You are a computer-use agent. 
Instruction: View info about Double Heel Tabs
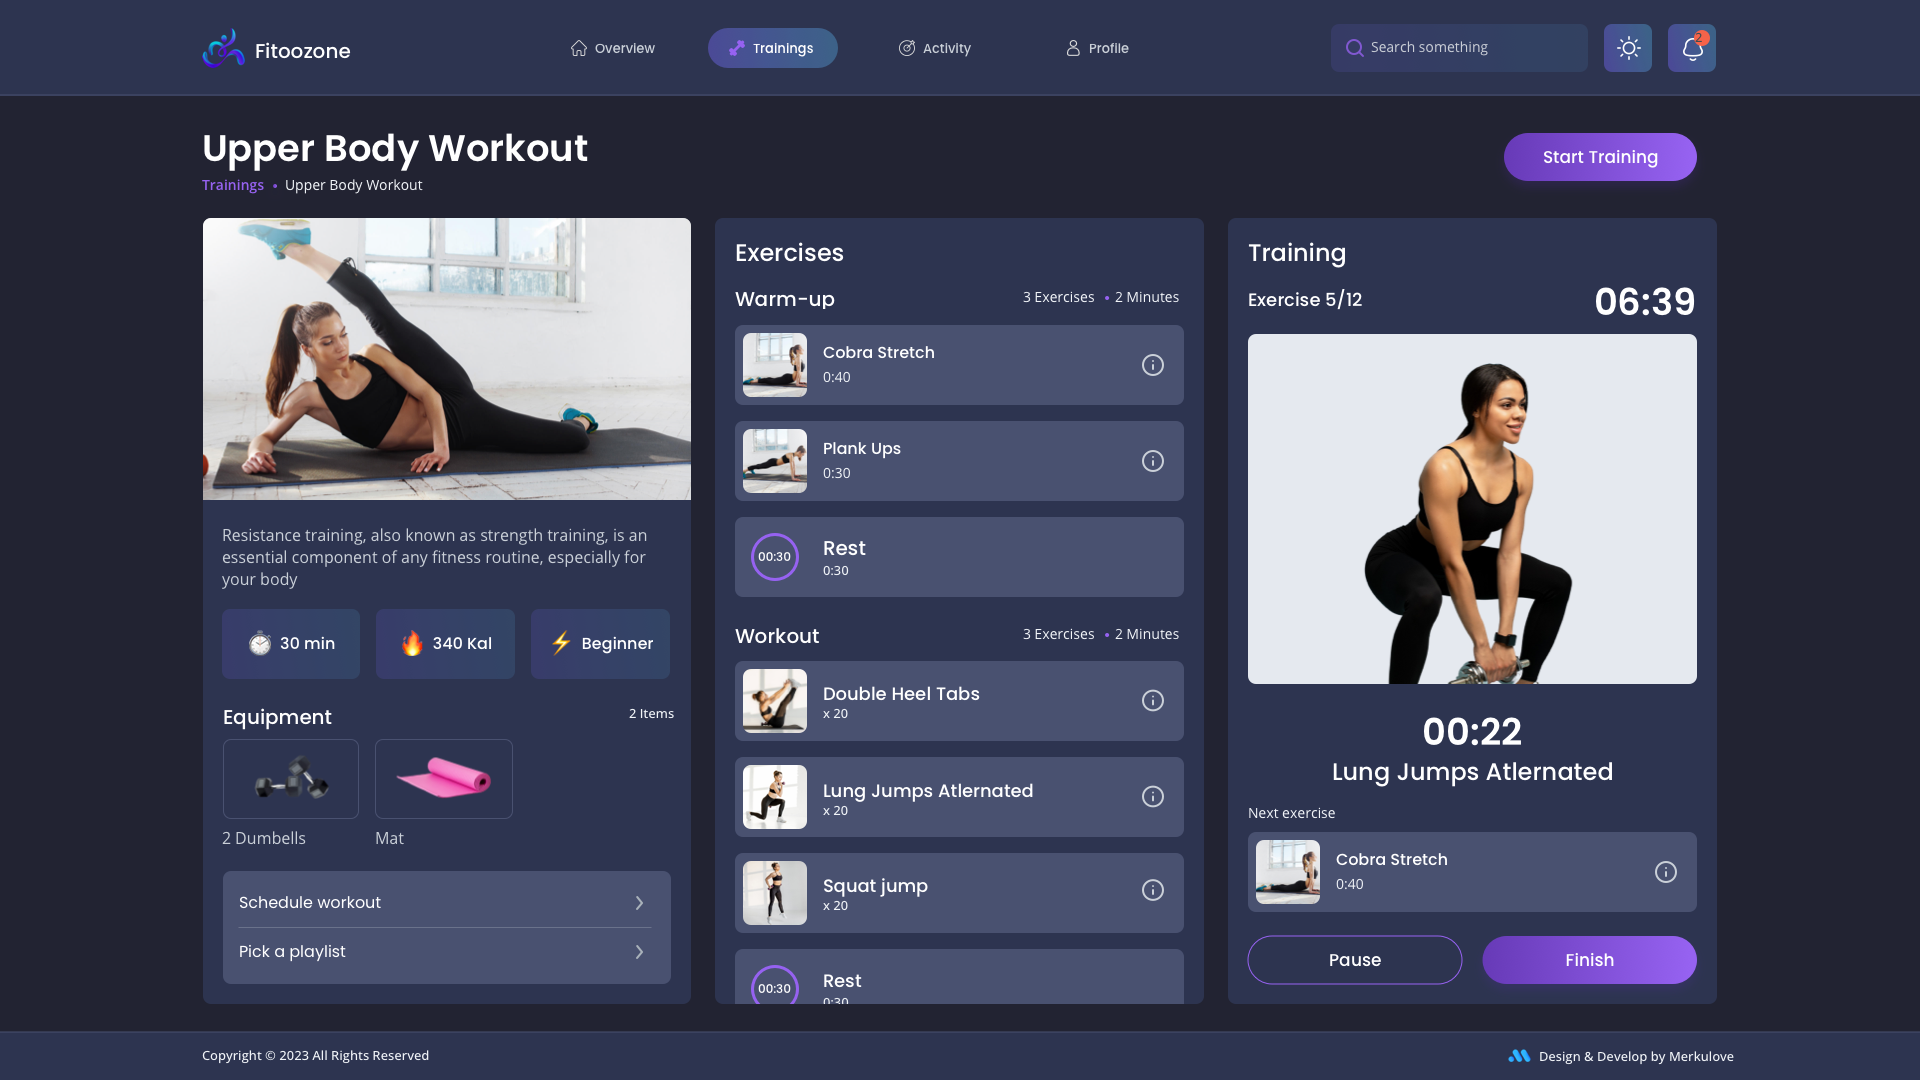1153,700
